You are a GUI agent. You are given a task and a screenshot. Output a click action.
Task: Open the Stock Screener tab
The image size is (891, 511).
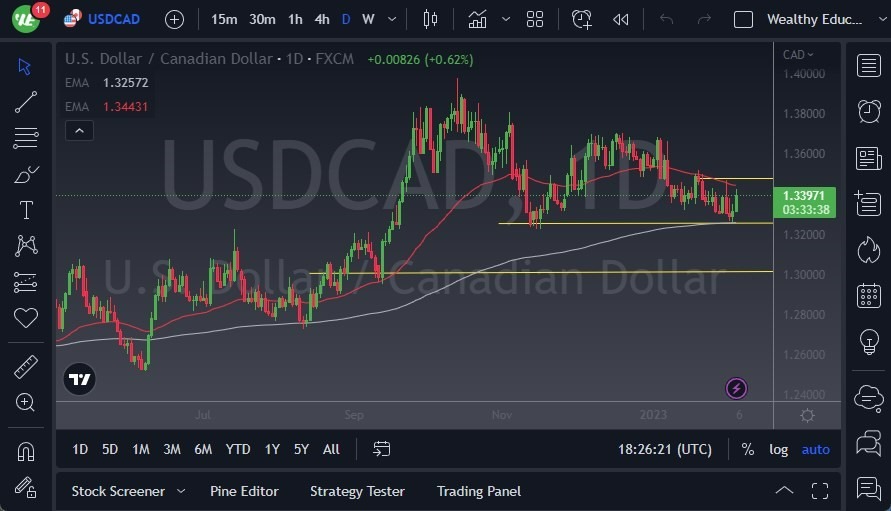coord(118,491)
